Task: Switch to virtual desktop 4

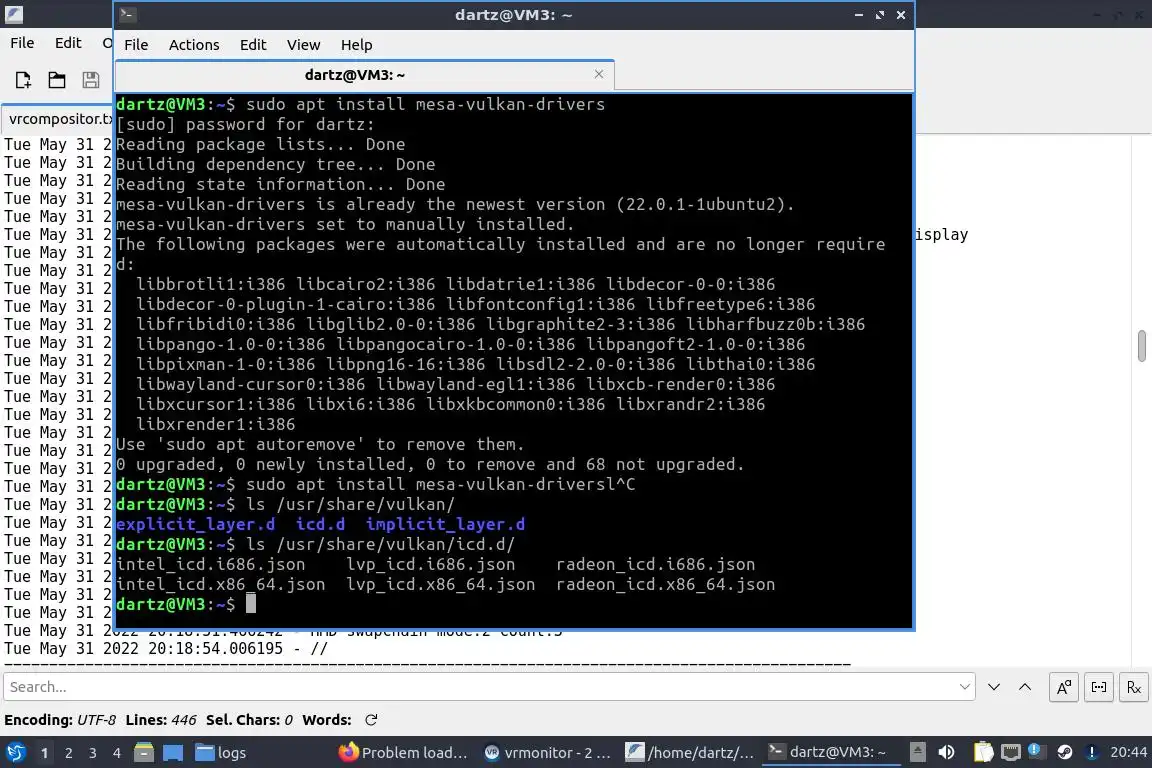Action: [117, 753]
